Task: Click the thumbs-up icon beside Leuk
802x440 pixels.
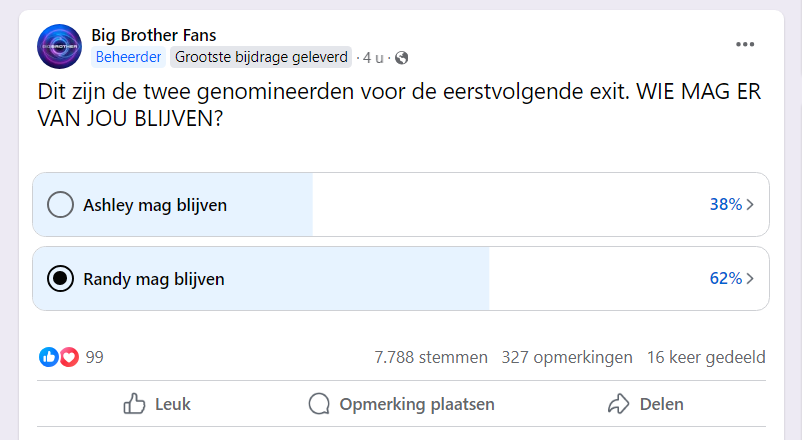Action: coord(134,404)
